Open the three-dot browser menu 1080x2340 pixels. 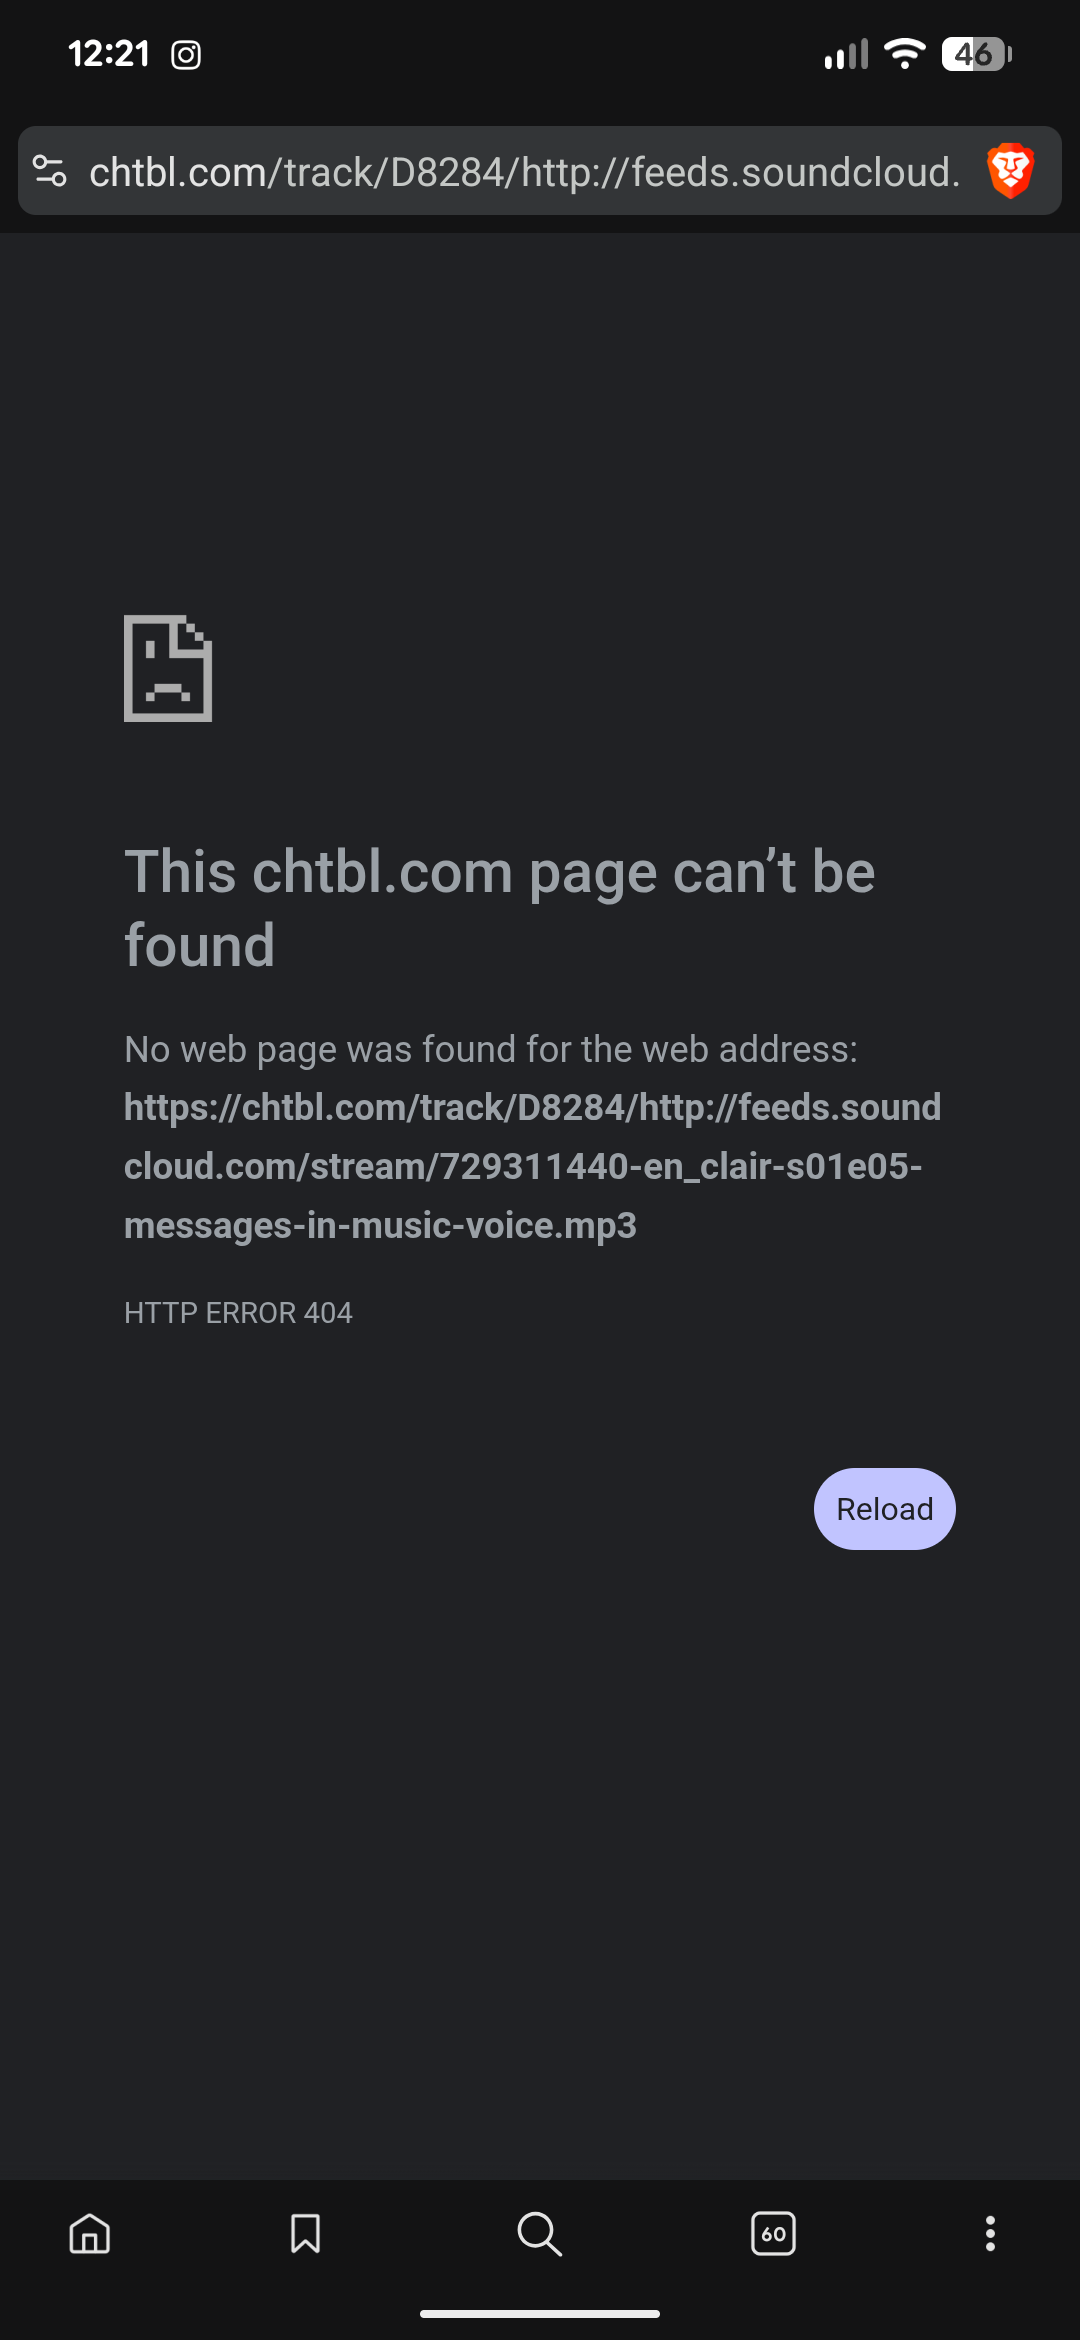pos(990,2233)
